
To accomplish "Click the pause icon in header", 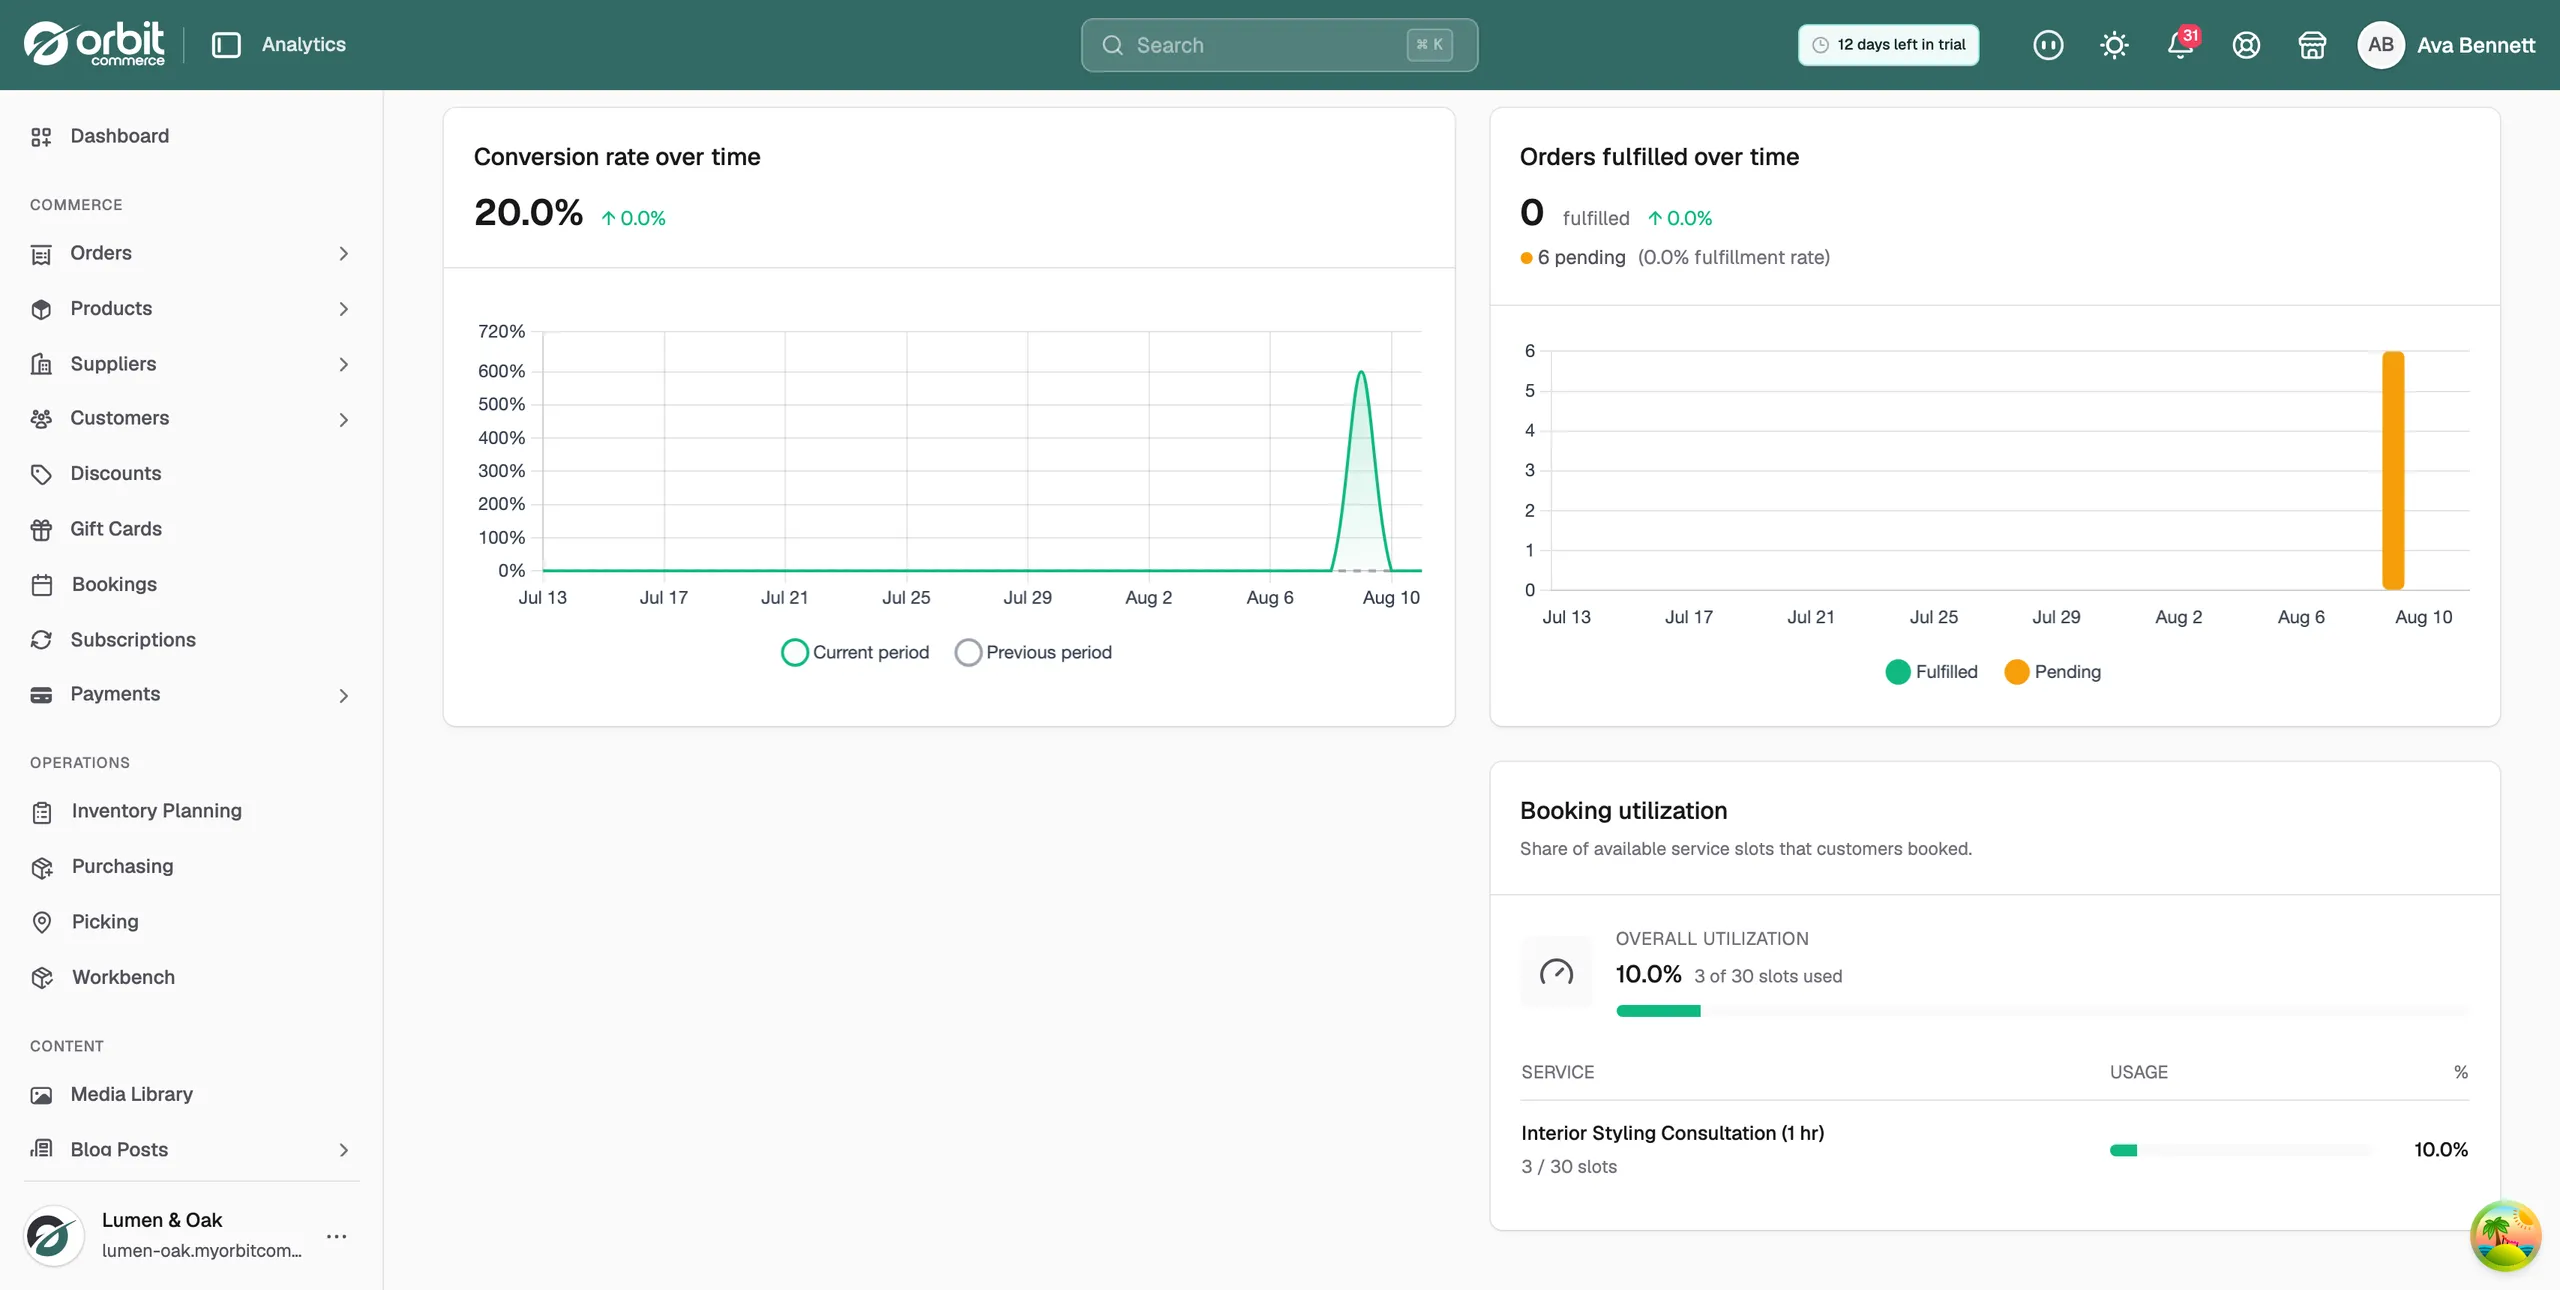I will pos(2048,45).
